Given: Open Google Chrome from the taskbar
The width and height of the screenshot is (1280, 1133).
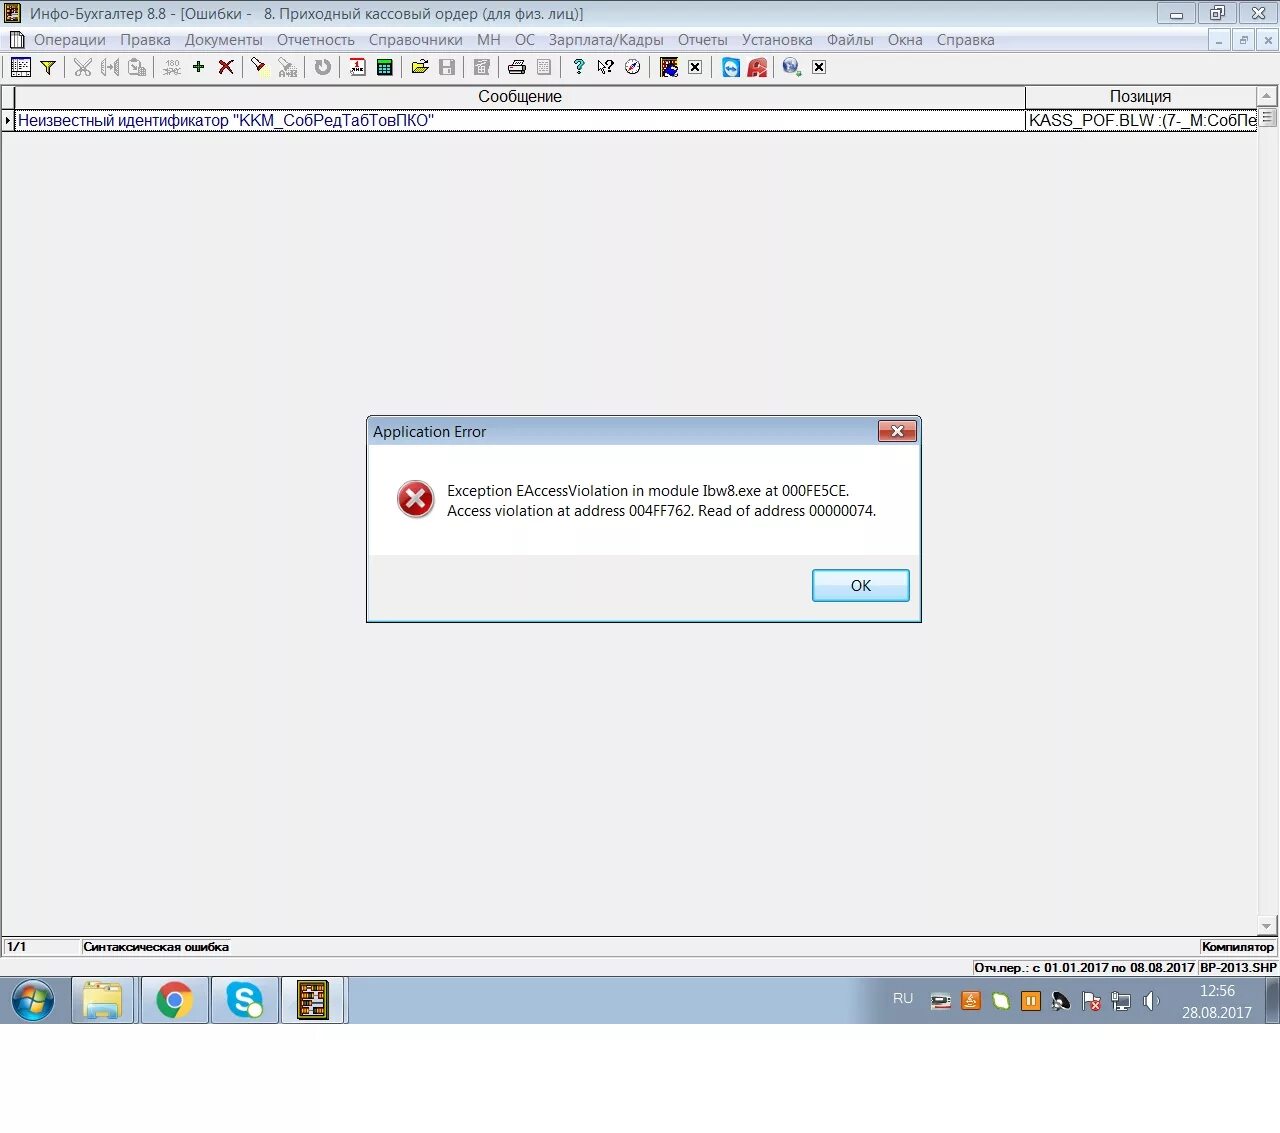Looking at the screenshot, I should tap(174, 1000).
